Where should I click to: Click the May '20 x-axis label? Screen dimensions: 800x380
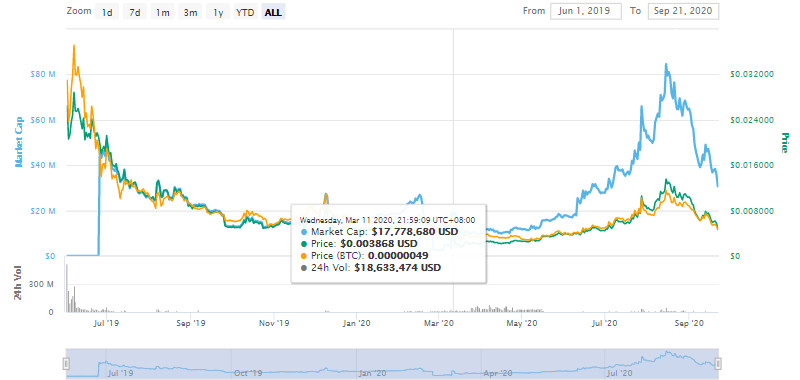point(523,323)
